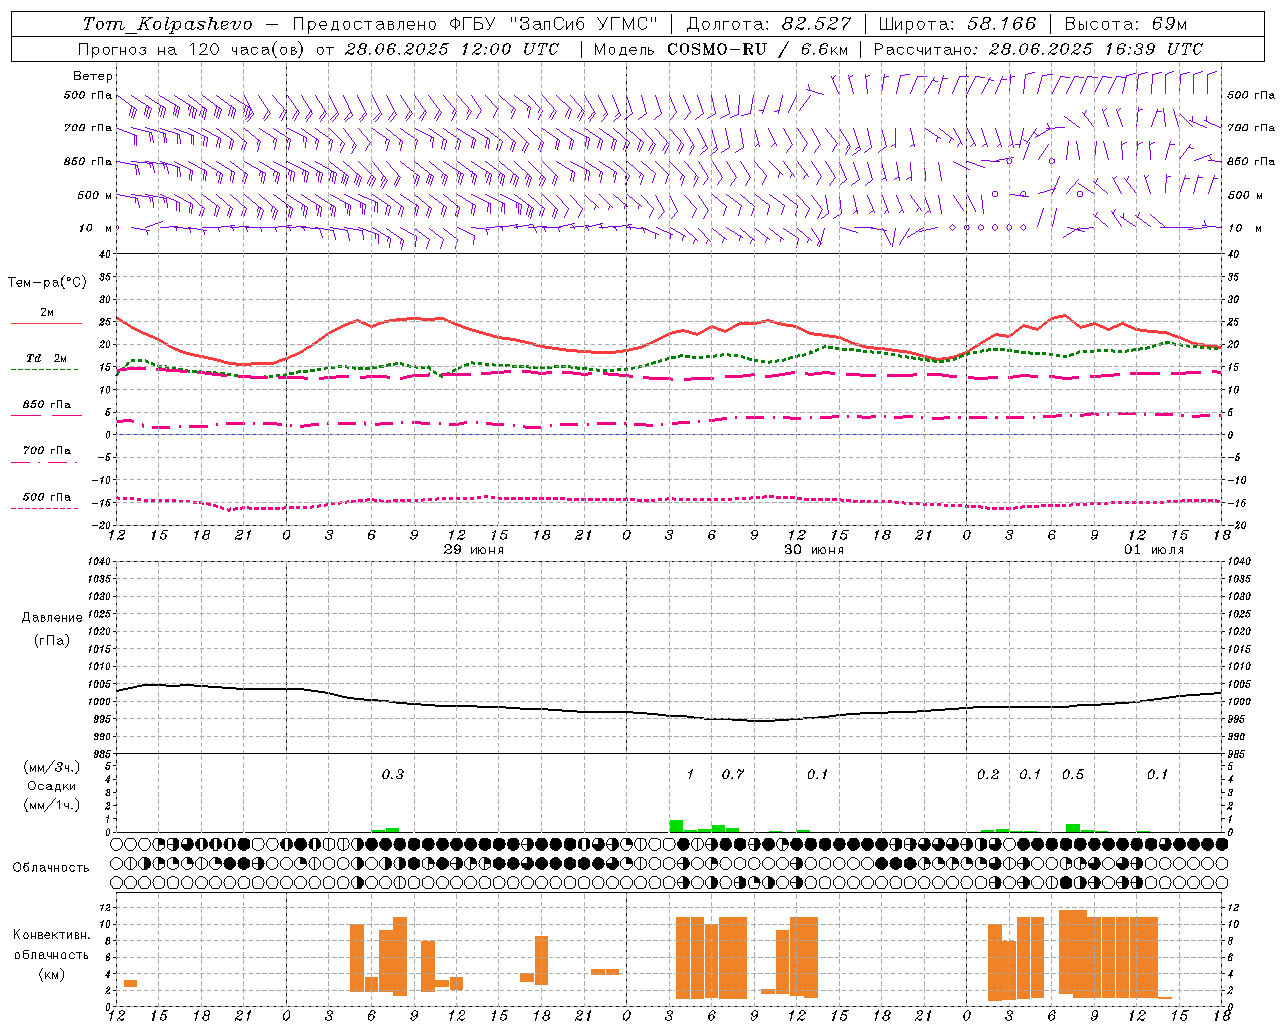Viewport: 1280px width, 1024px height.
Task: Click the precipitation amount reading 1
Action: [x=690, y=774]
